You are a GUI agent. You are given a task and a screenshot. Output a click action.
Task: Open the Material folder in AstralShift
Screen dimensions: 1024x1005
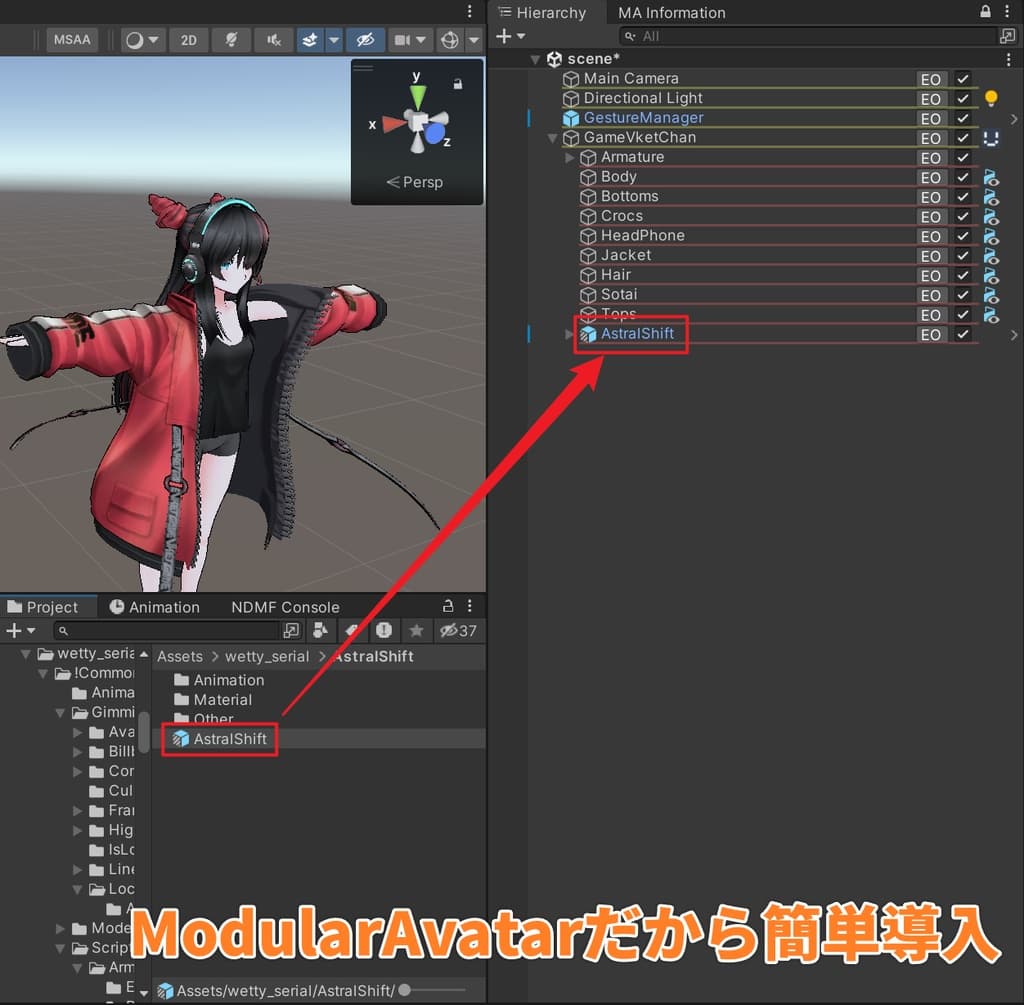pos(213,699)
